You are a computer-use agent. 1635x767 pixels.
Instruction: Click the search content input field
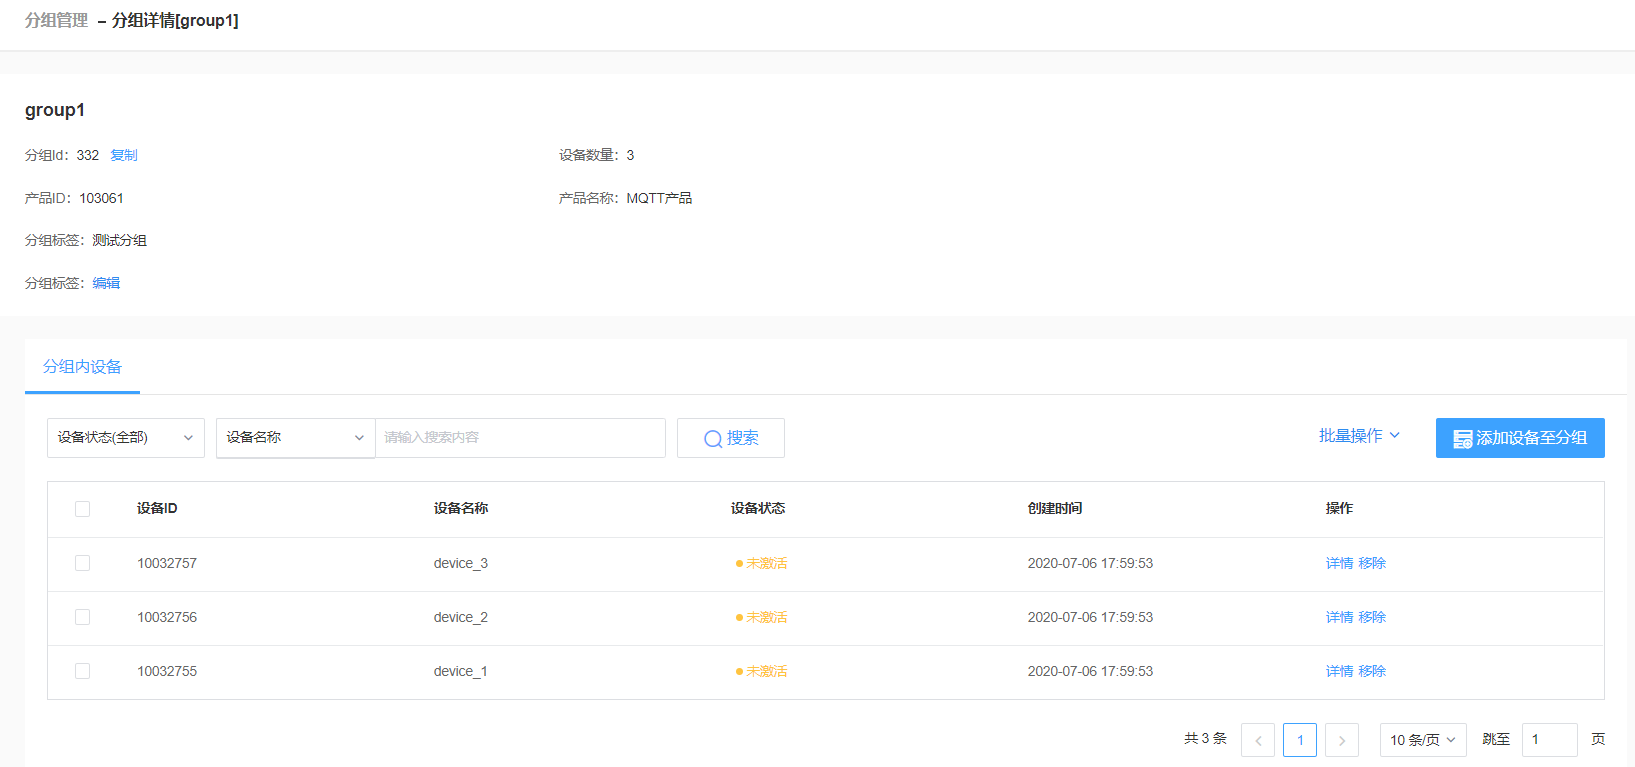(520, 438)
